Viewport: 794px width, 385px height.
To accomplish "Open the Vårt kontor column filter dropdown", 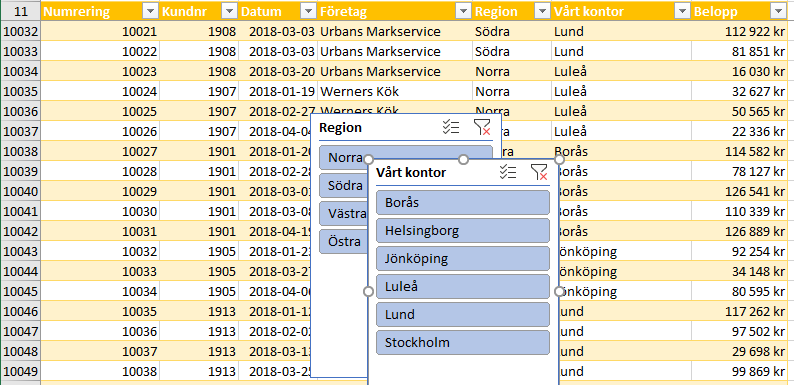I will click(x=683, y=12).
